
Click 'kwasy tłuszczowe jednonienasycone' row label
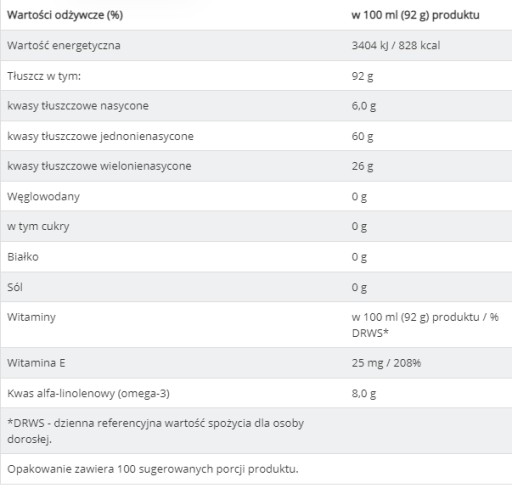100,136
